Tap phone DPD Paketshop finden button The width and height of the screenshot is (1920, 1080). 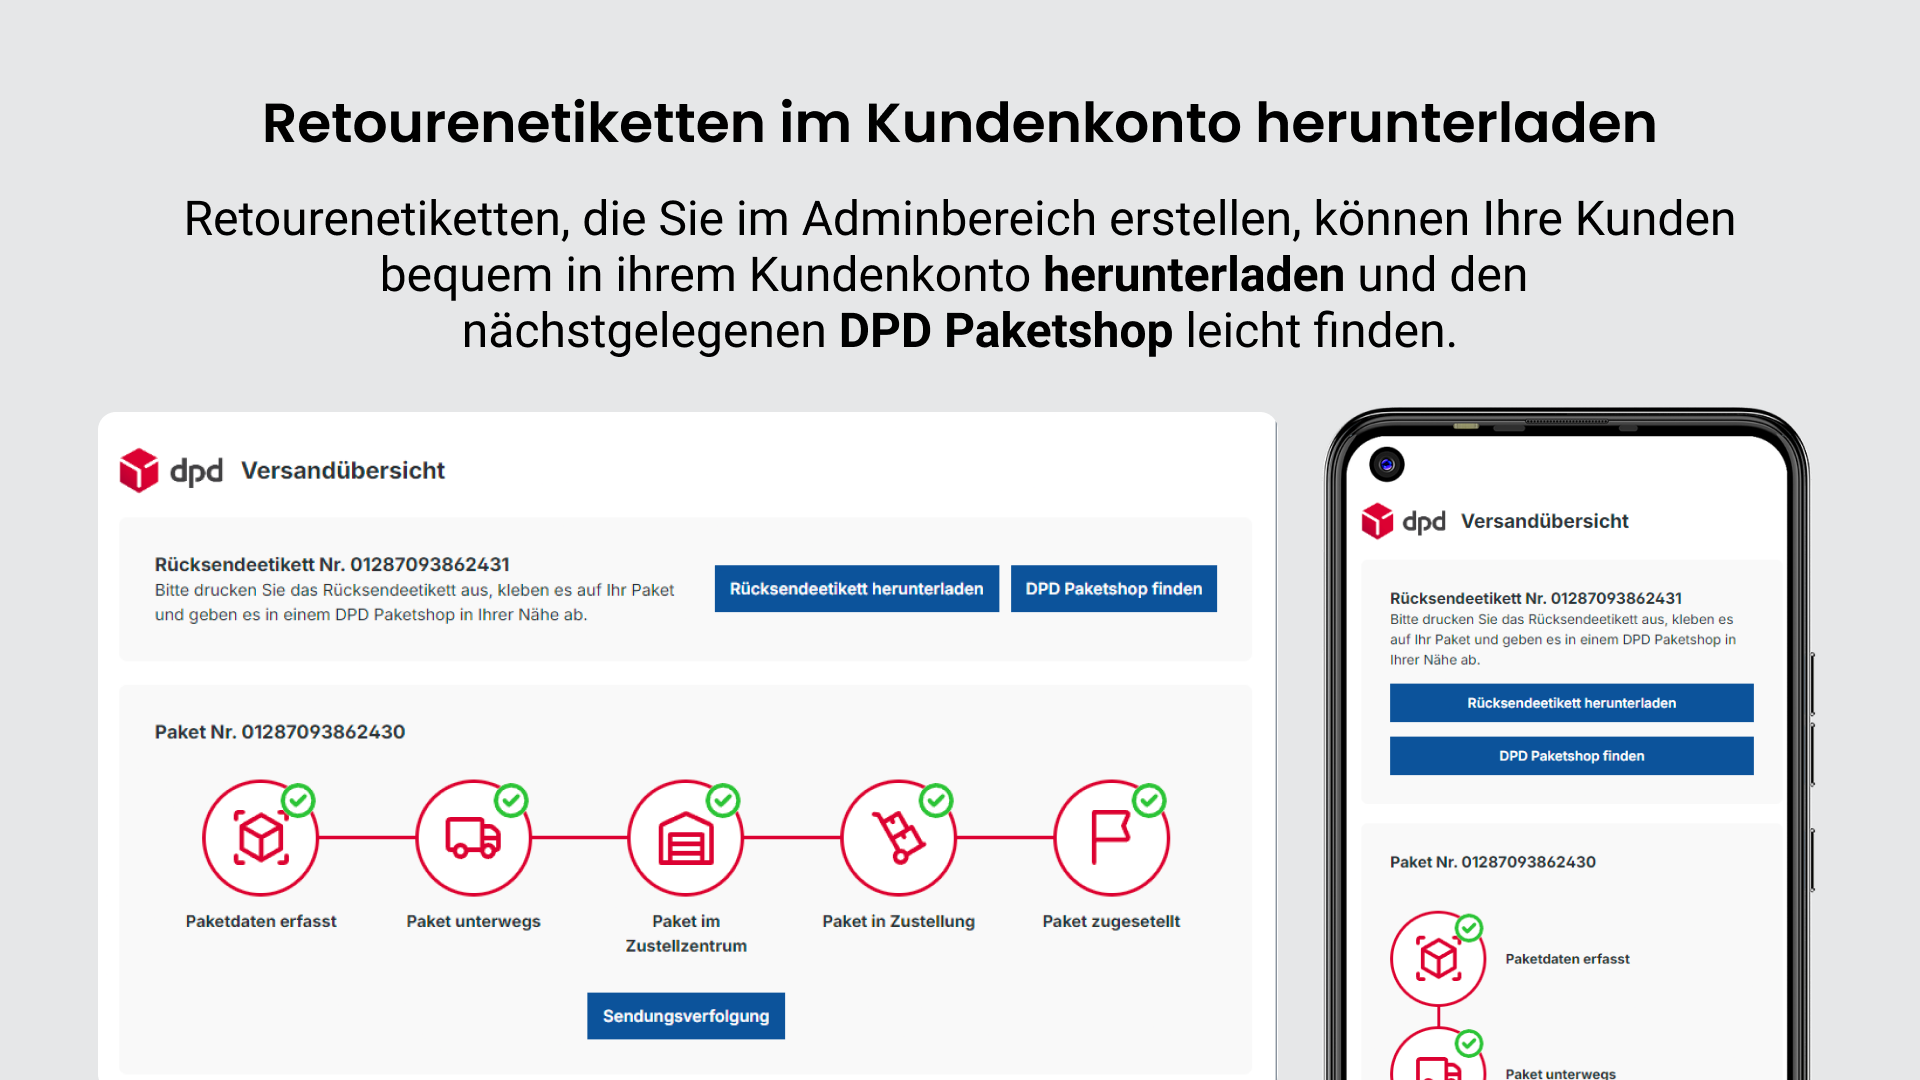coord(1572,756)
